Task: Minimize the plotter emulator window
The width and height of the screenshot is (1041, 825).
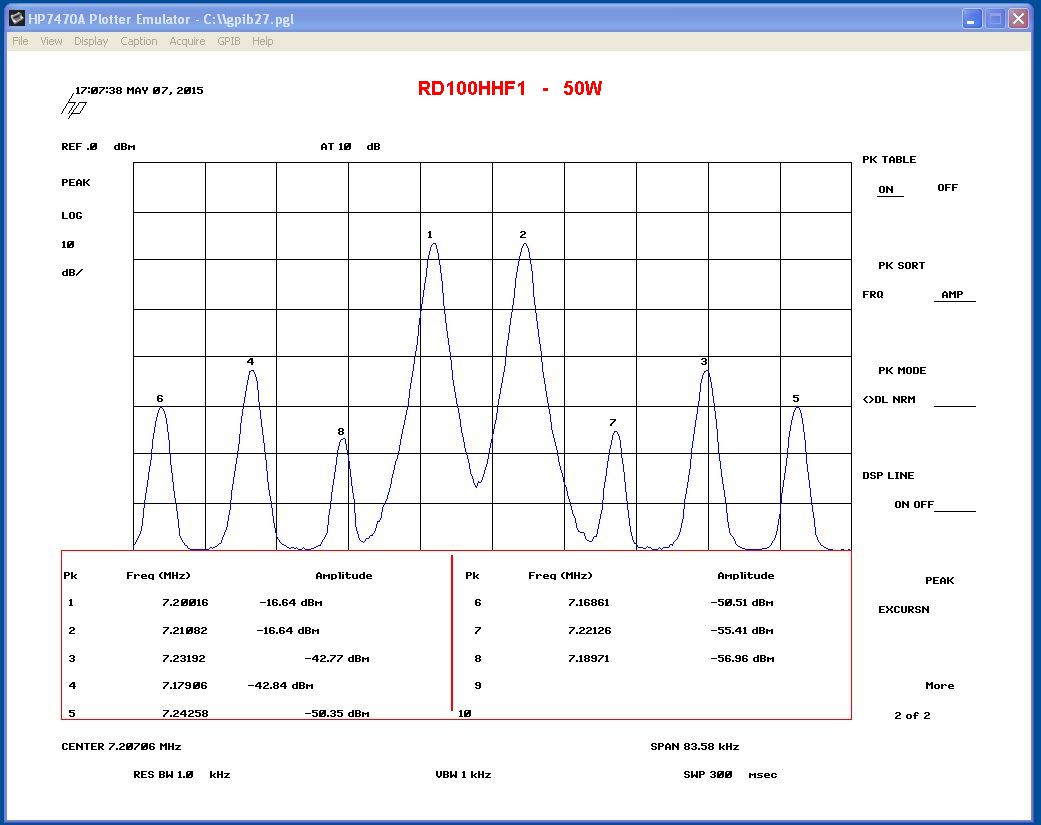Action: point(972,19)
